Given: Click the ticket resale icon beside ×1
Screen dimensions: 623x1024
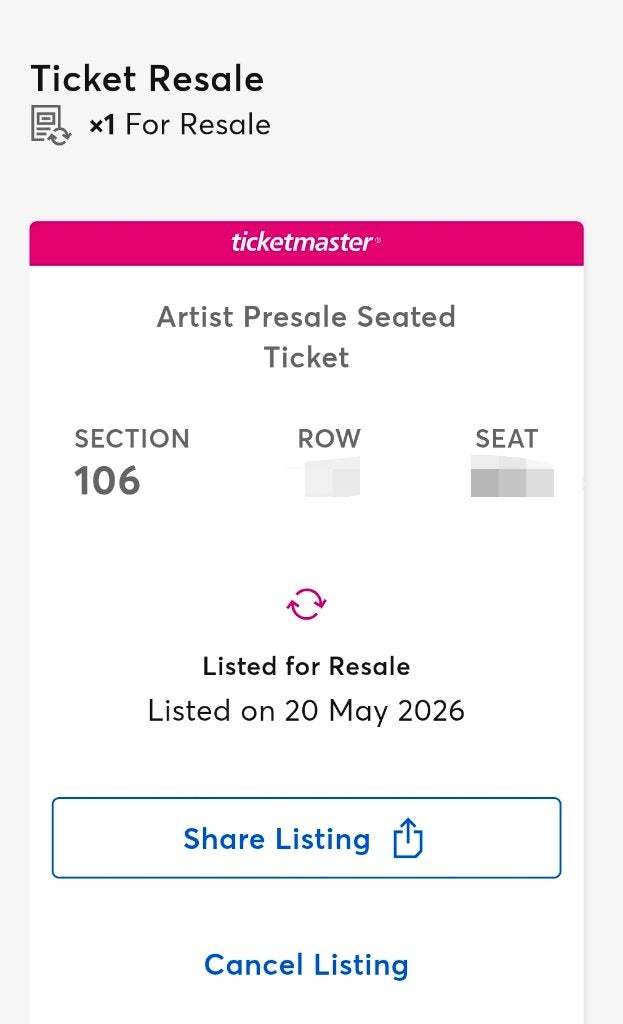Looking at the screenshot, I should pyautogui.click(x=51, y=125).
